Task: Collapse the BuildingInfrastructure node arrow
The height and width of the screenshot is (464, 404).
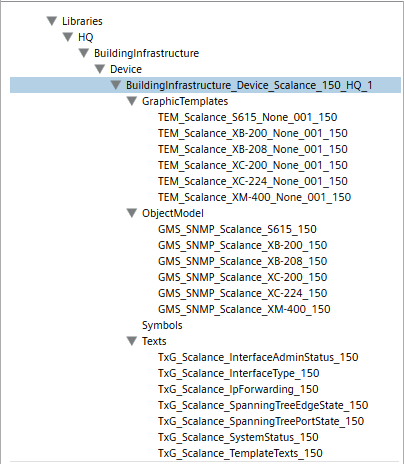Action: [x=84, y=53]
